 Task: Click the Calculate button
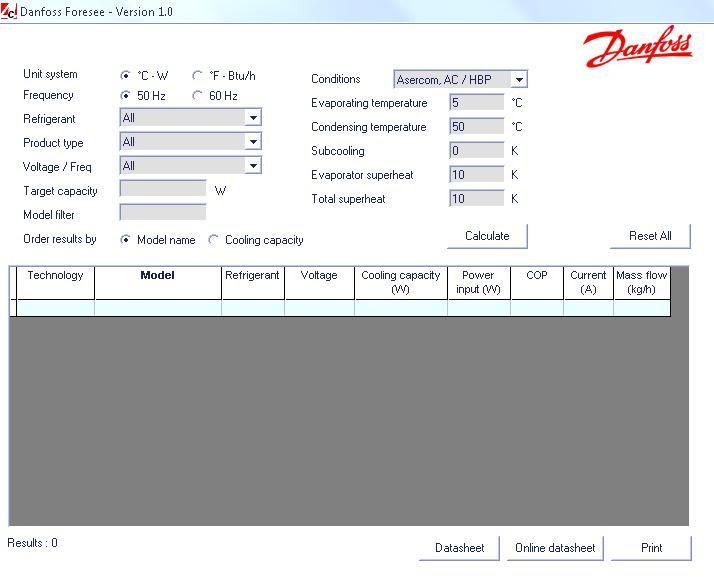point(487,236)
